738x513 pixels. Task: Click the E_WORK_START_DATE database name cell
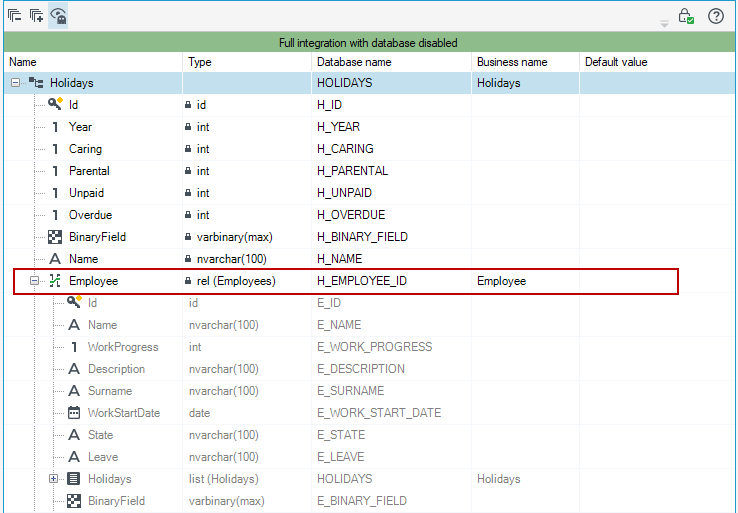(392, 413)
